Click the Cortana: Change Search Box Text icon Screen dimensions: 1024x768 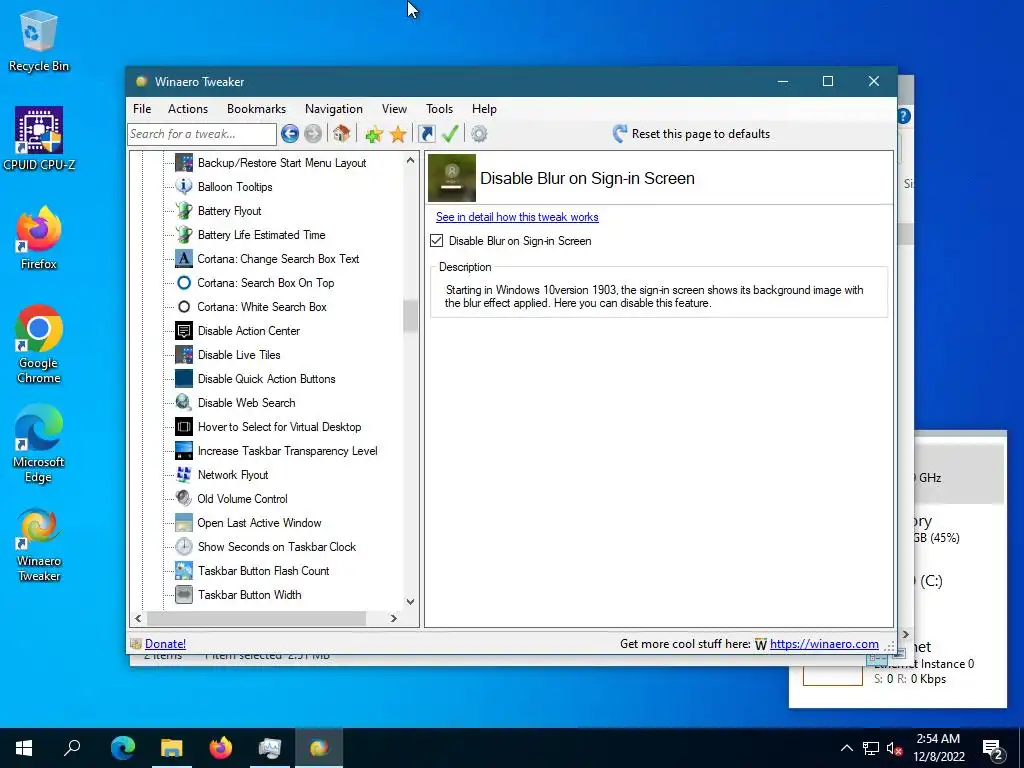(x=184, y=259)
